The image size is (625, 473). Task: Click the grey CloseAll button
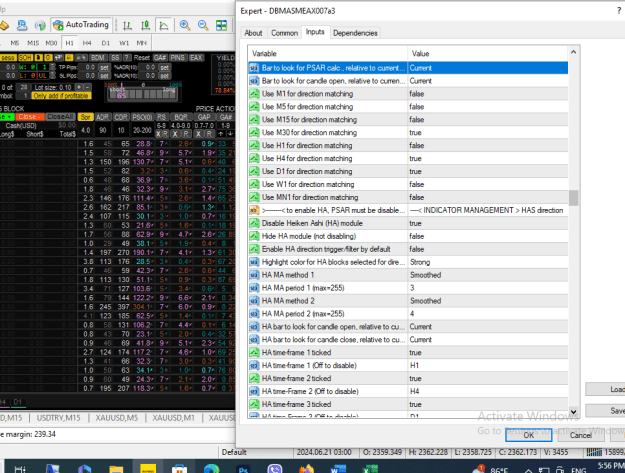[60, 117]
